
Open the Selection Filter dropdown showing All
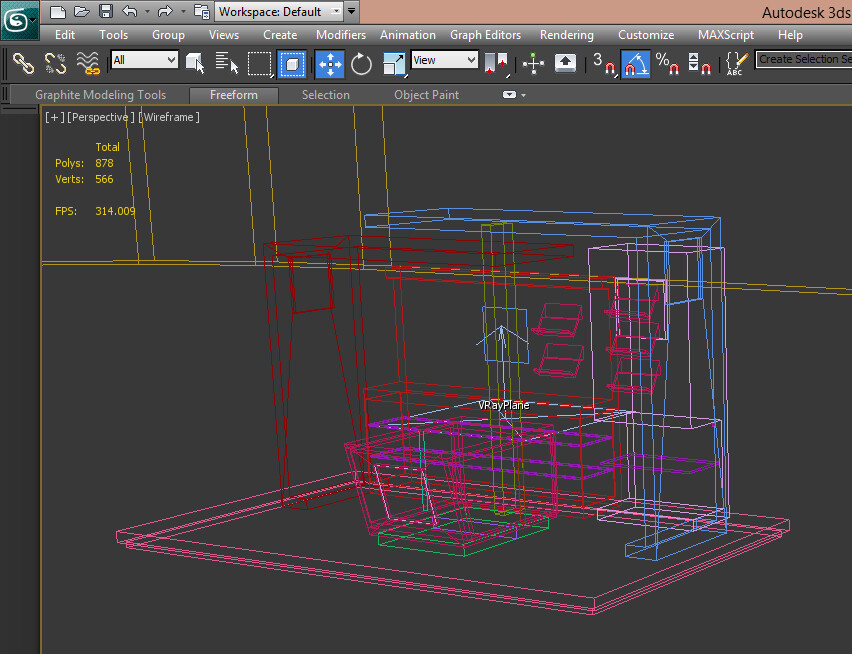(143, 60)
